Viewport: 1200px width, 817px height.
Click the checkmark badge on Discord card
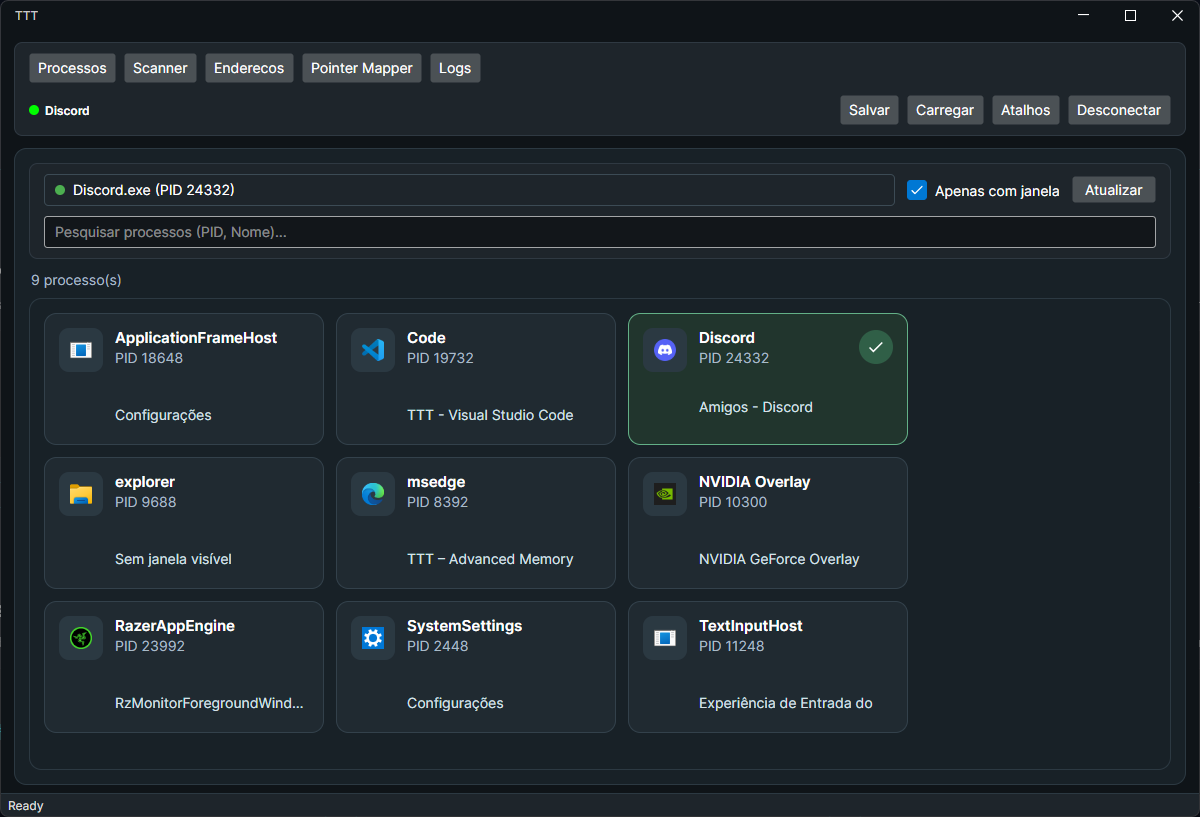pyautogui.click(x=876, y=347)
